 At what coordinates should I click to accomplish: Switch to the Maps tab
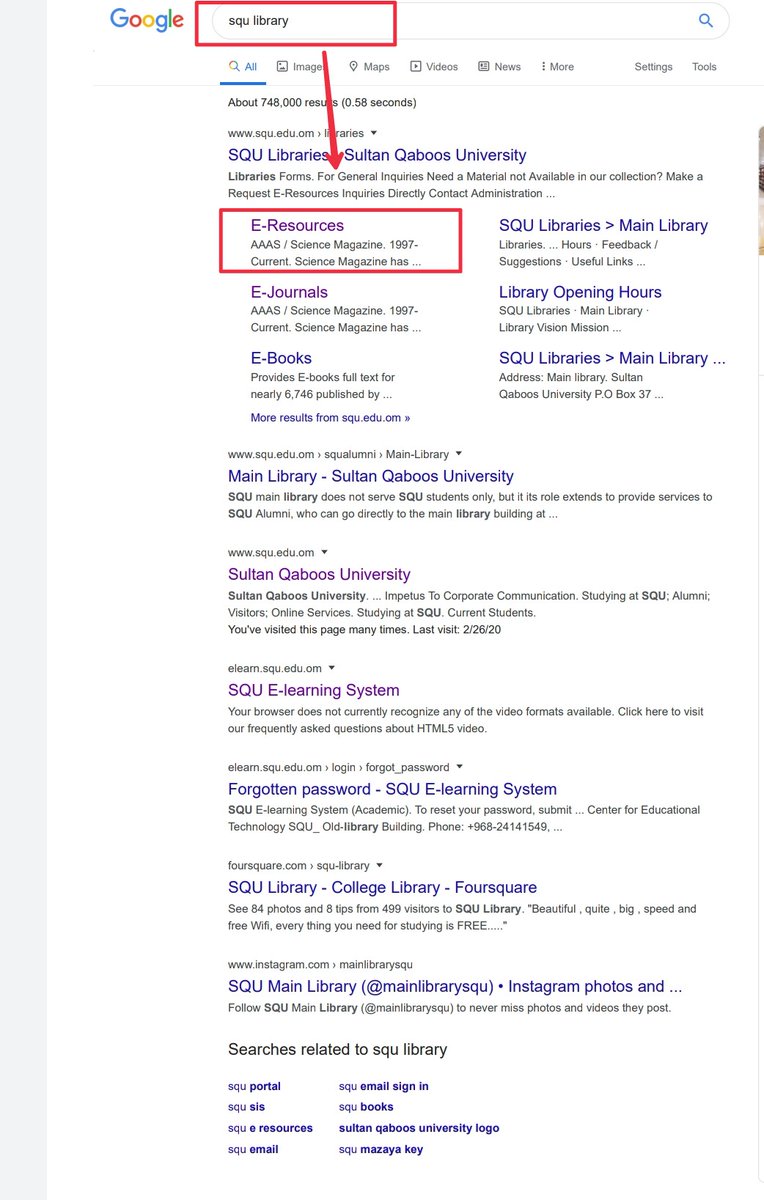tap(369, 67)
